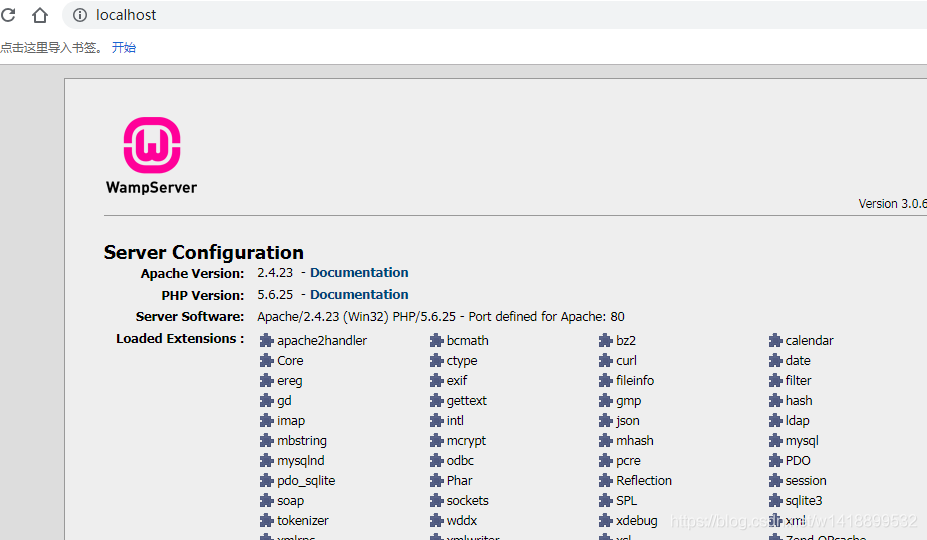Open Apache Version Documentation link

359,273
